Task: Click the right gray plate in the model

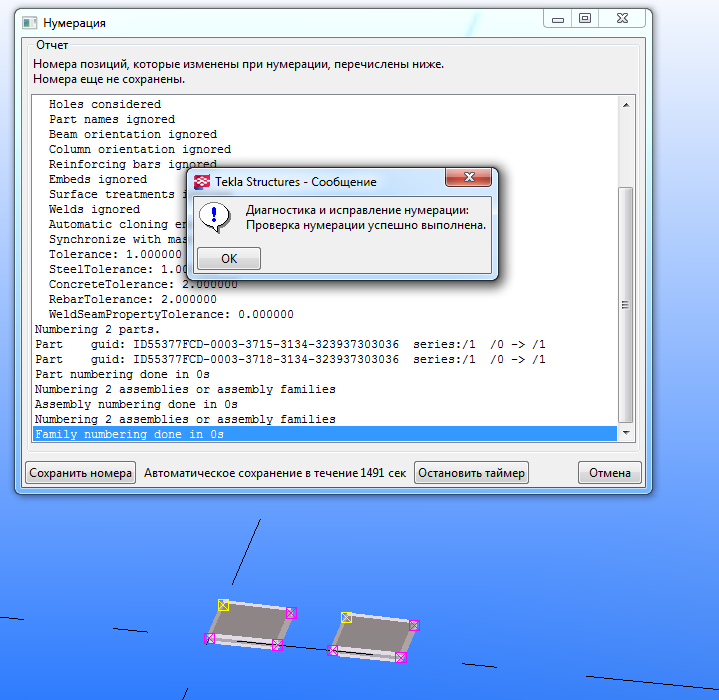Action: click(374, 636)
